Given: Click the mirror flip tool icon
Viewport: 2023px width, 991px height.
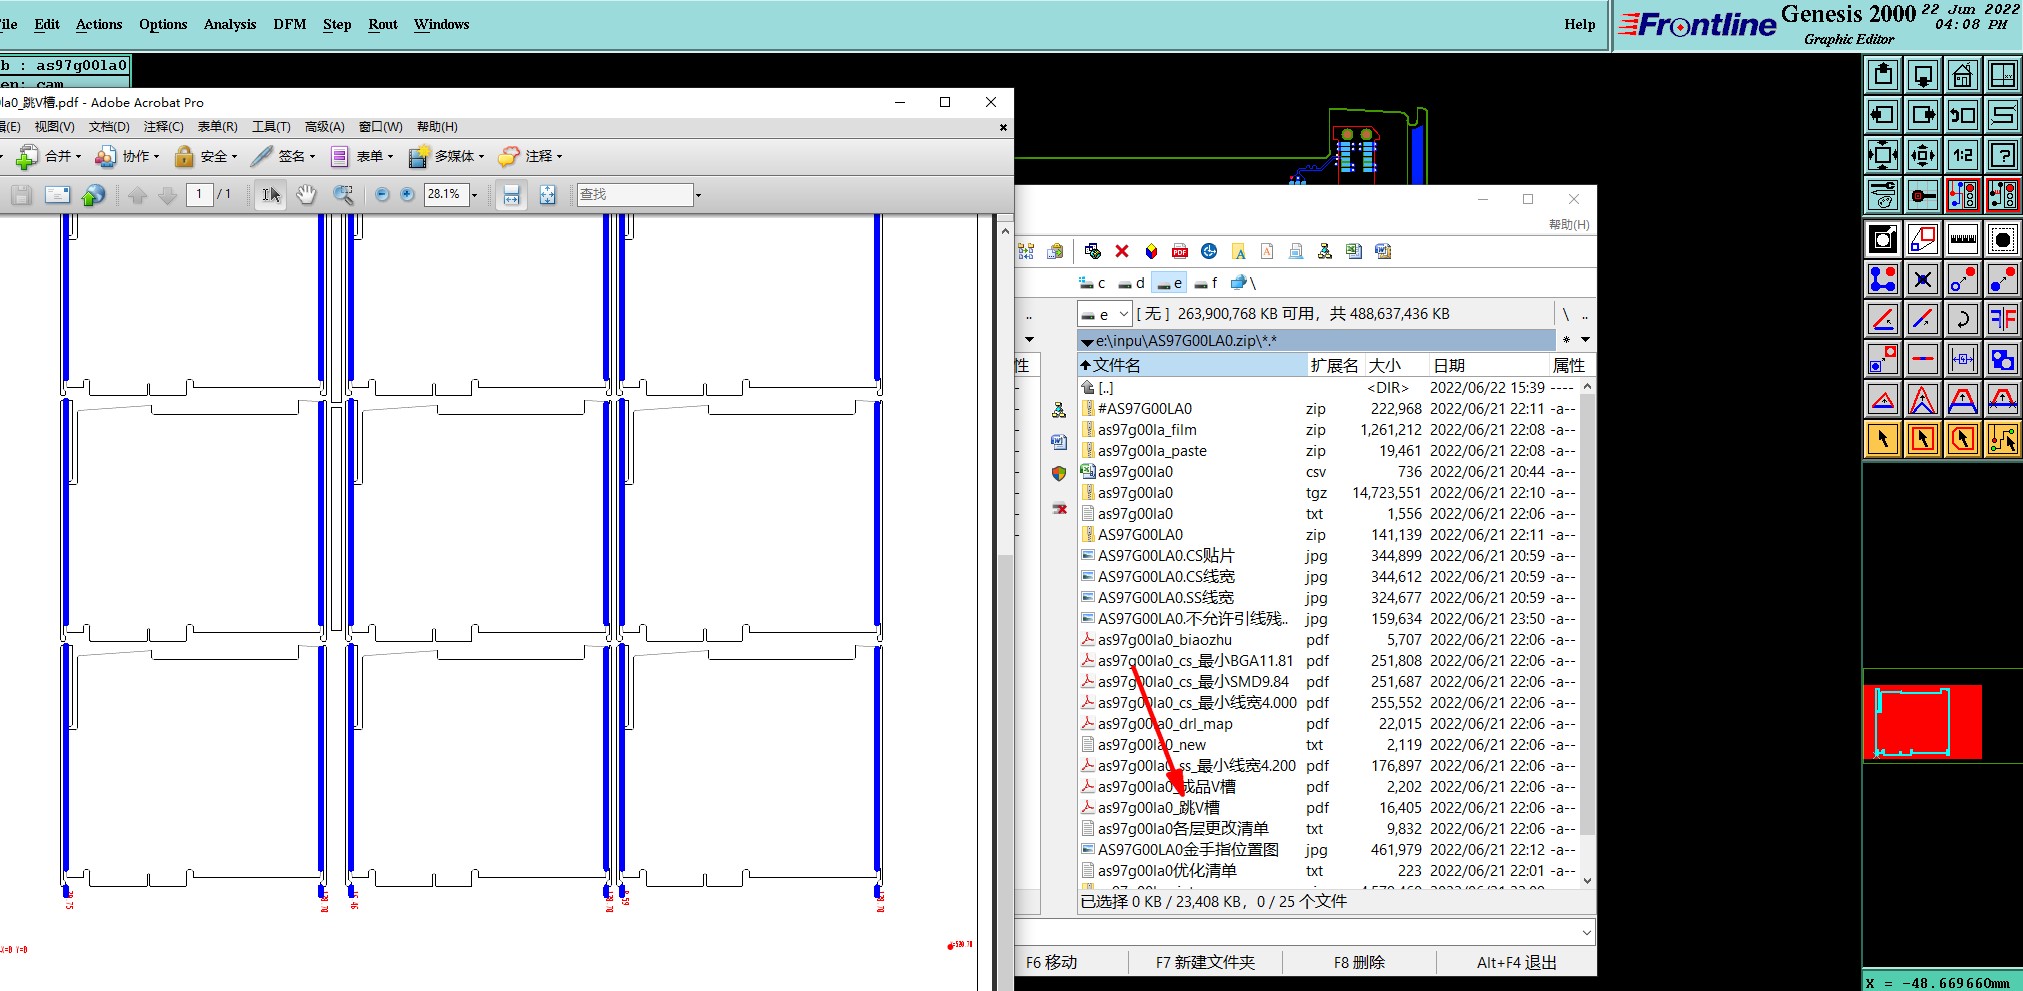Looking at the screenshot, I should [2002, 319].
